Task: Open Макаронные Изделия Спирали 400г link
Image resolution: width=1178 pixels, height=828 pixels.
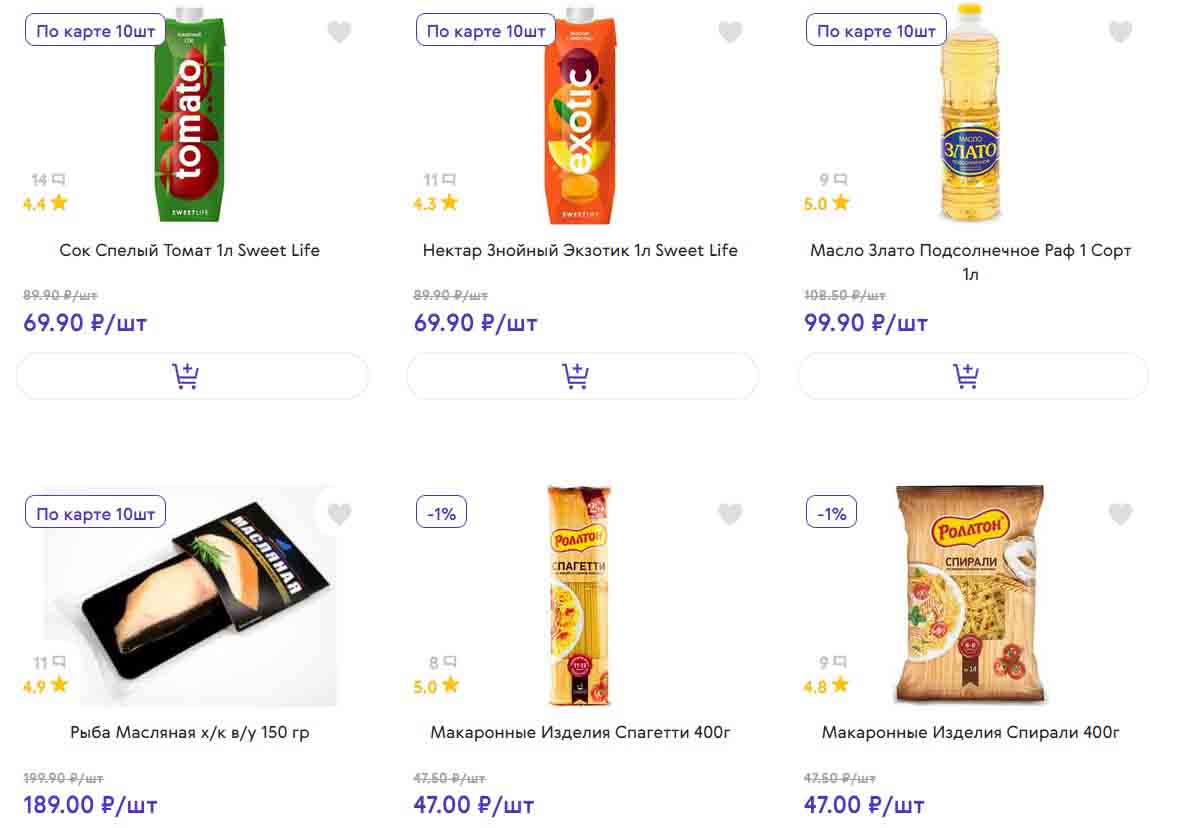Action: coord(970,733)
